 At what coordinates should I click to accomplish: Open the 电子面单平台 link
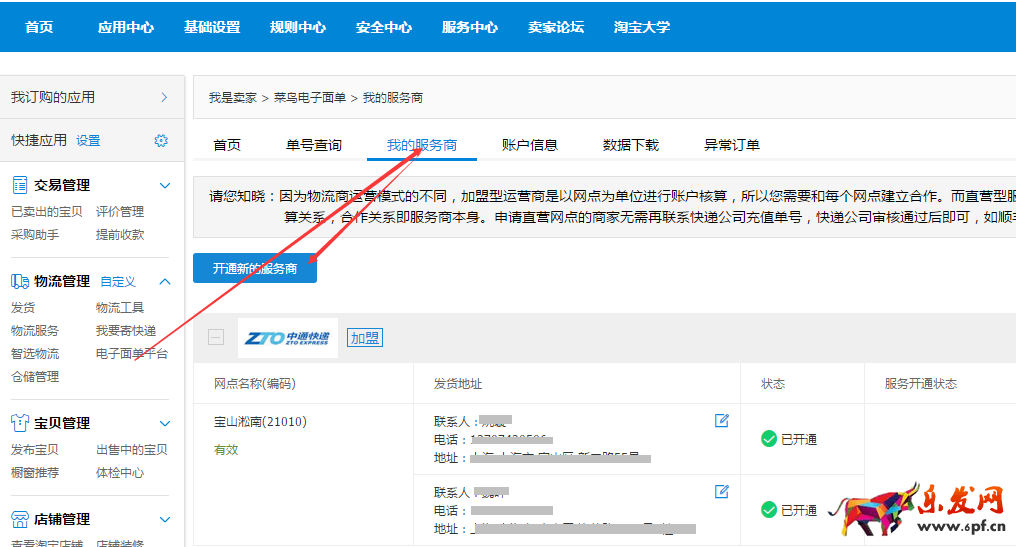pos(131,354)
